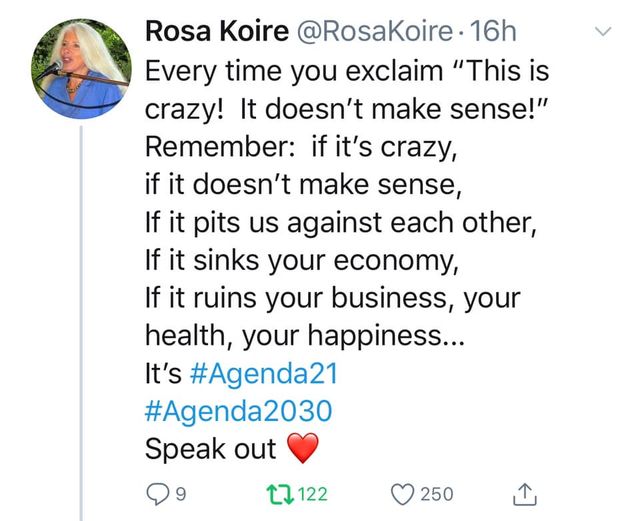Open the tweet via its first text line
This screenshot has height=521, width=640.
coord(346,71)
